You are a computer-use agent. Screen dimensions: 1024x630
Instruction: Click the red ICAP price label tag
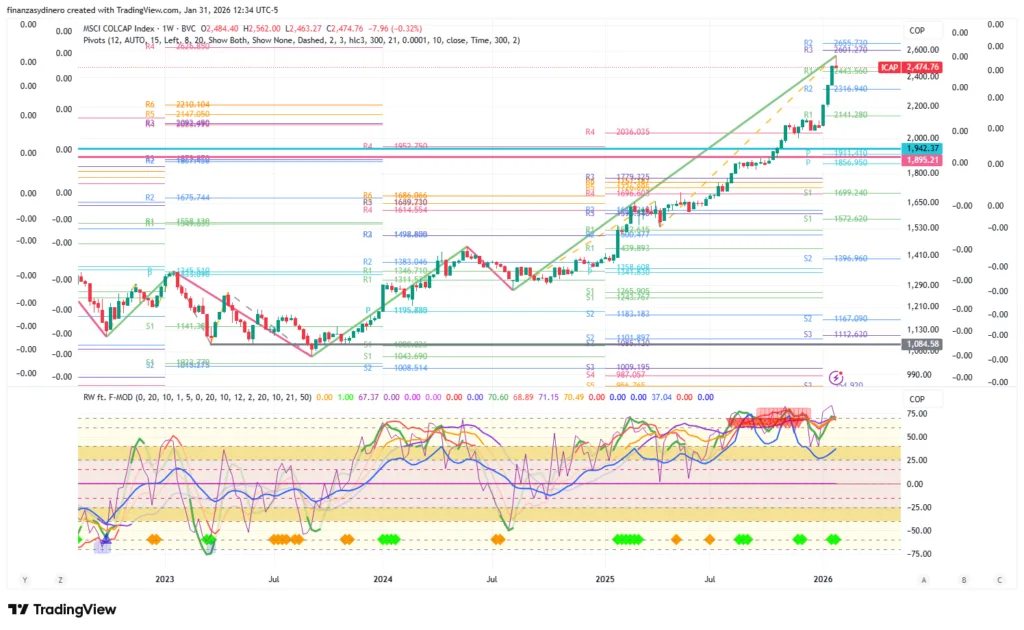[888, 67]
